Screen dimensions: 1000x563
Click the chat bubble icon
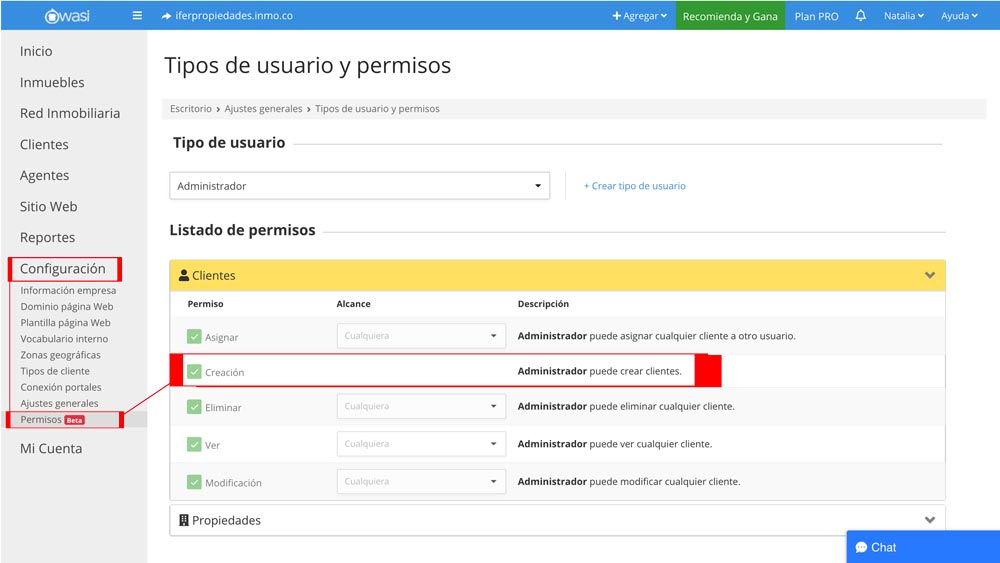pyautogui.click(x=861, y=547)
